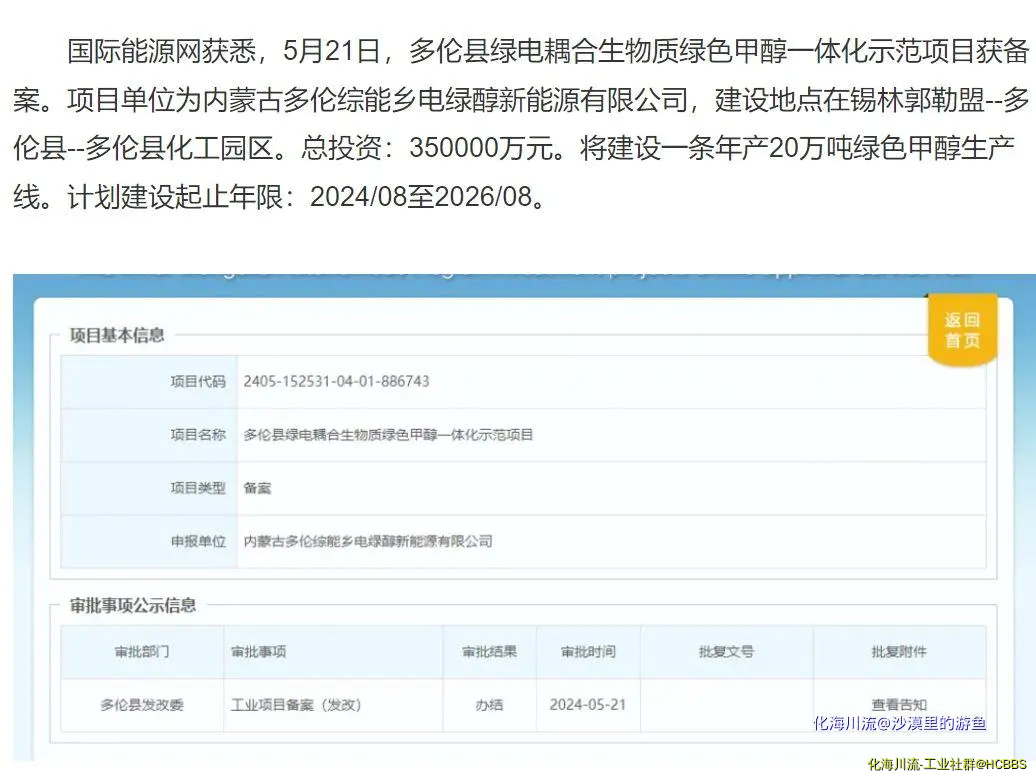Click the 审批结果 column header
Screen dimensions: 1036x780
(x=489, y=652)
